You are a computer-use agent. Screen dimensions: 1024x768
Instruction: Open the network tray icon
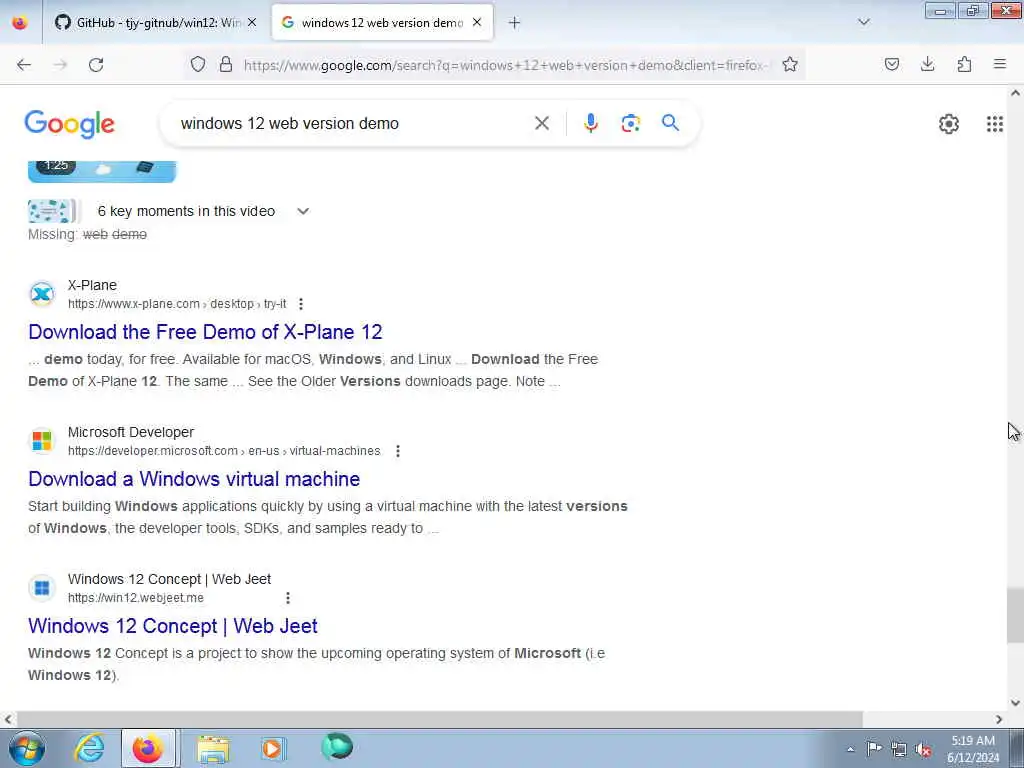(x=899, y=749)
